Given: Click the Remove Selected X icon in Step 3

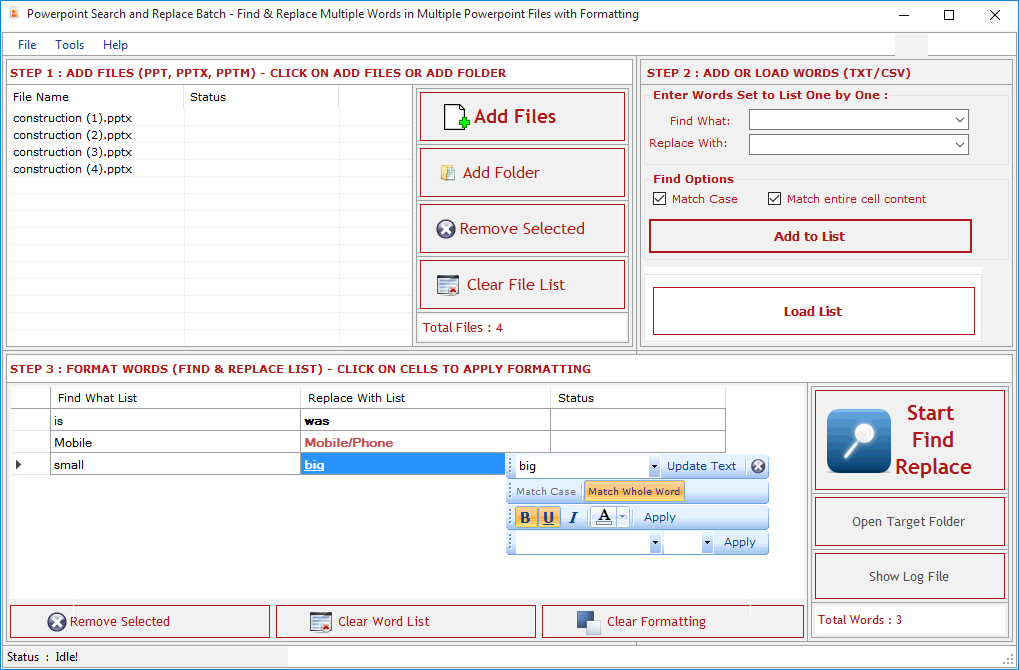Looking at the screenshot, I should (57, 622).
